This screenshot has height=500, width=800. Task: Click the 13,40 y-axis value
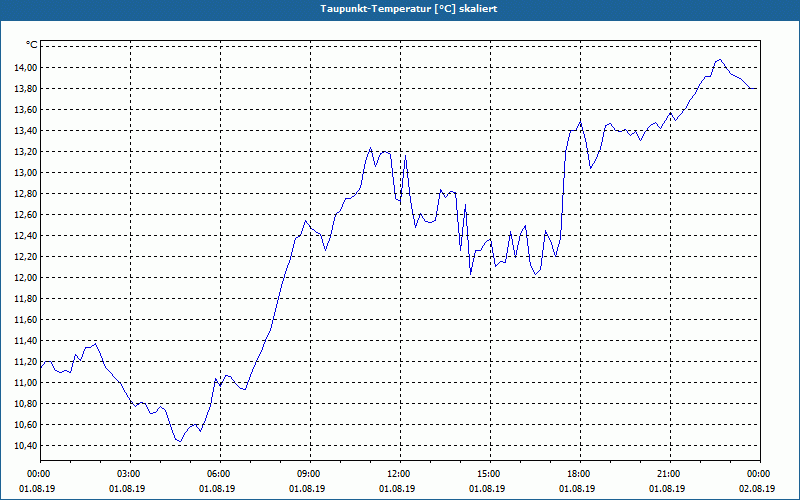coord(27,131)
